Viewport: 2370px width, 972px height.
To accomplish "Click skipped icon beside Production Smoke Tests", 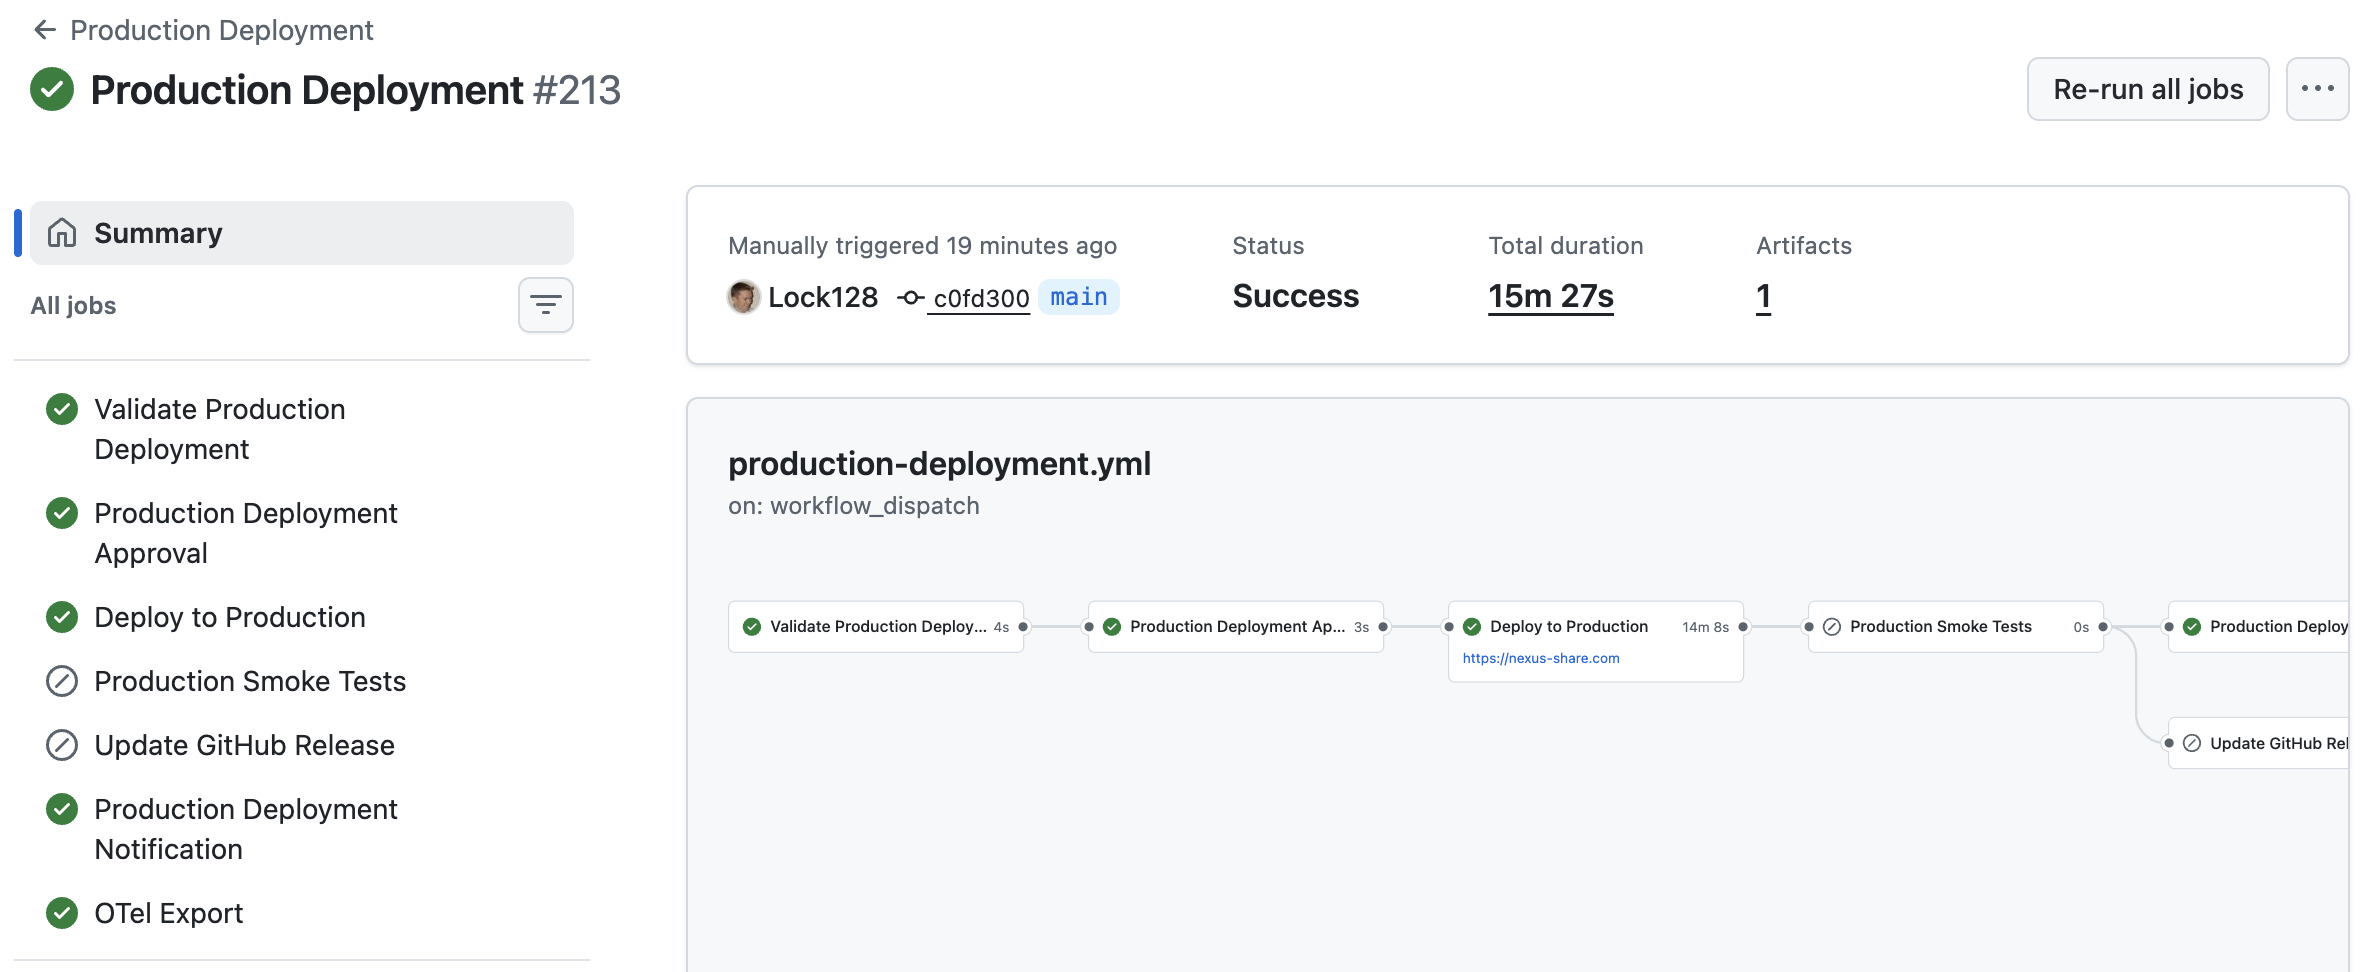I will pos(62,681).
